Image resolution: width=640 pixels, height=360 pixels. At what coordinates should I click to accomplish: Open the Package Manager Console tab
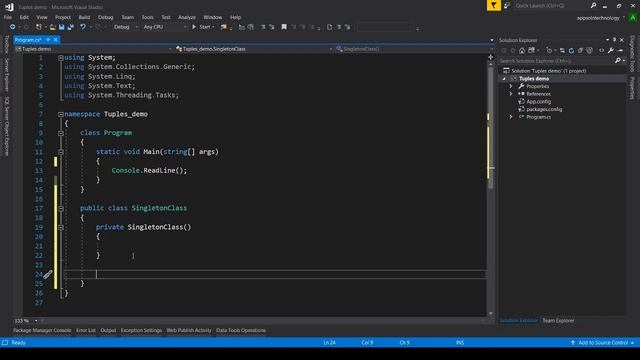pos(42,331)
